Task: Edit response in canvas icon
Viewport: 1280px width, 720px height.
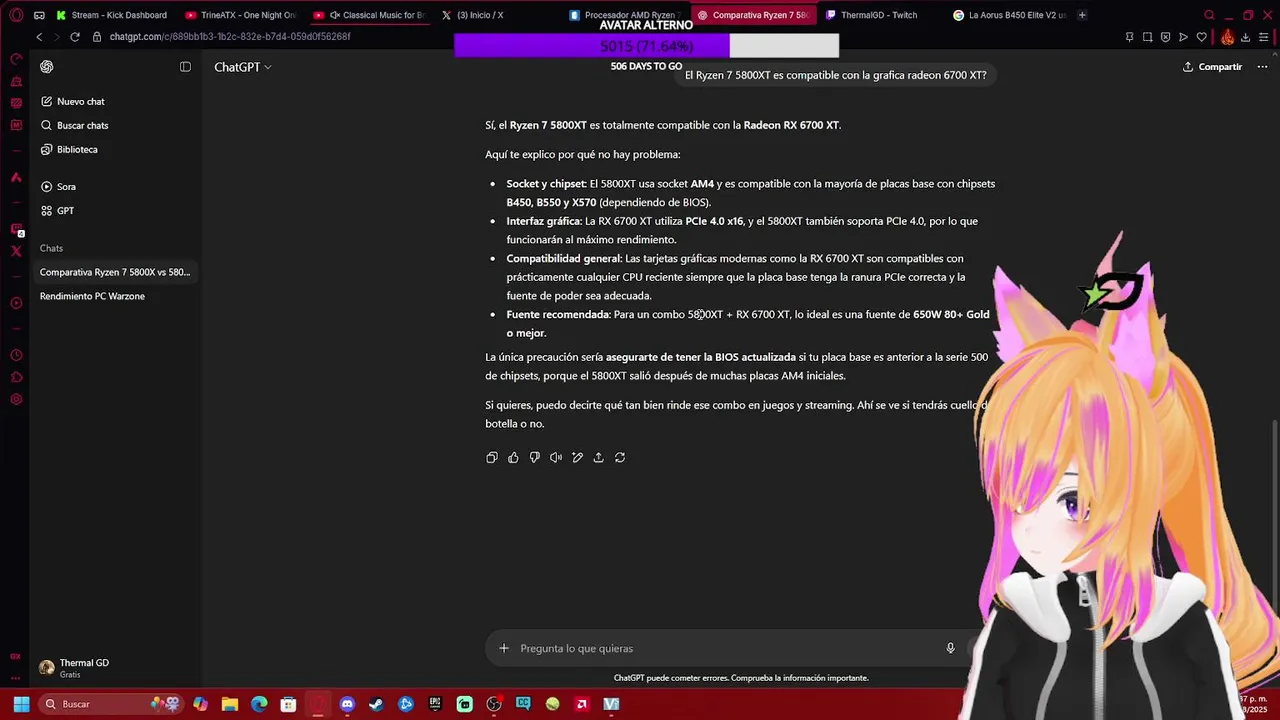Action: (577, 457)
